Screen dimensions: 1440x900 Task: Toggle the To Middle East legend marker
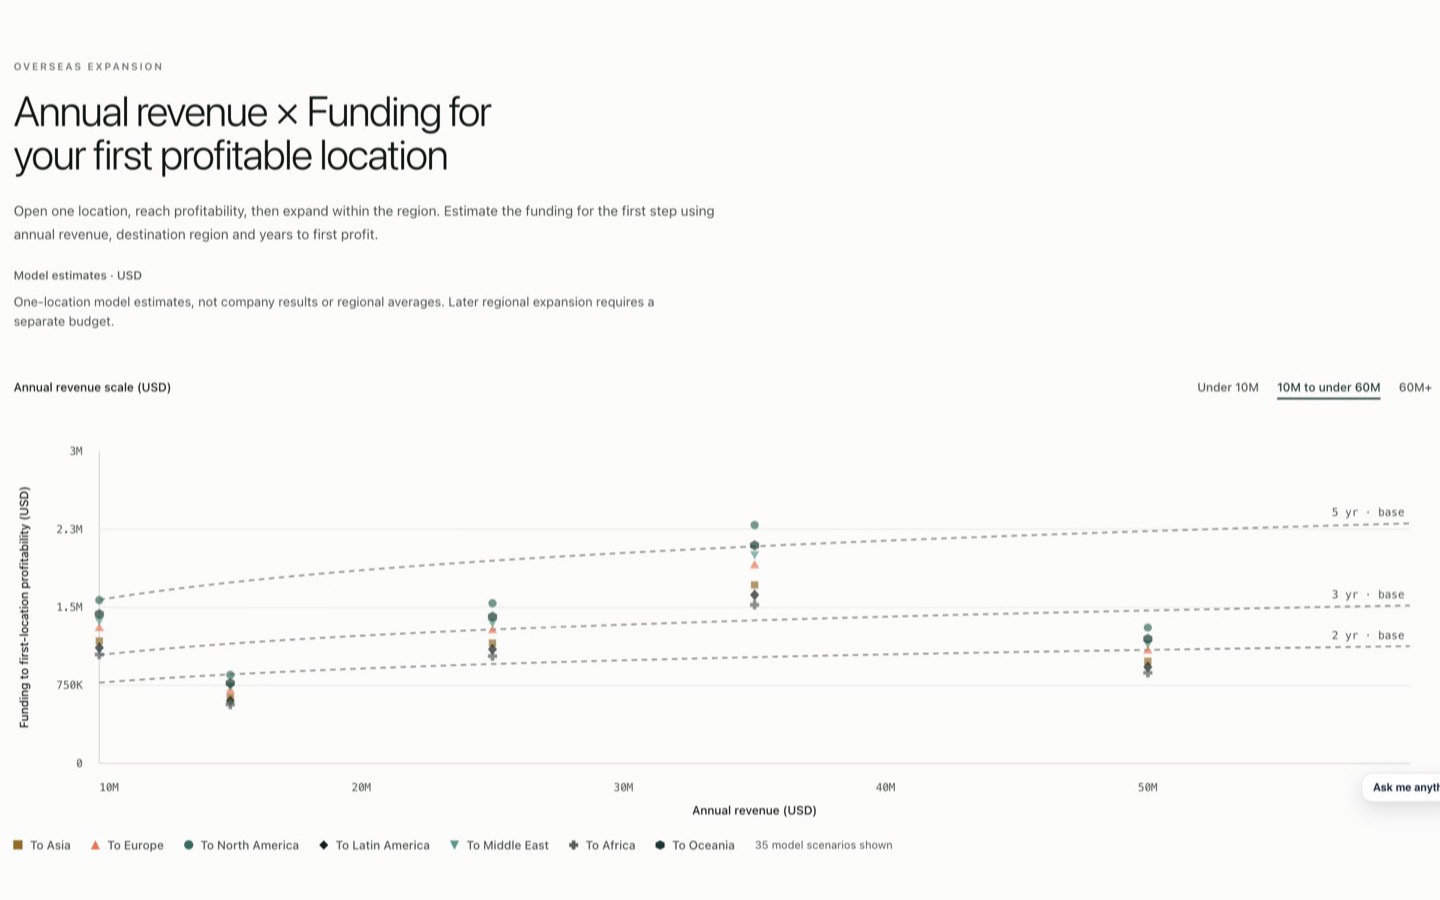454,845
